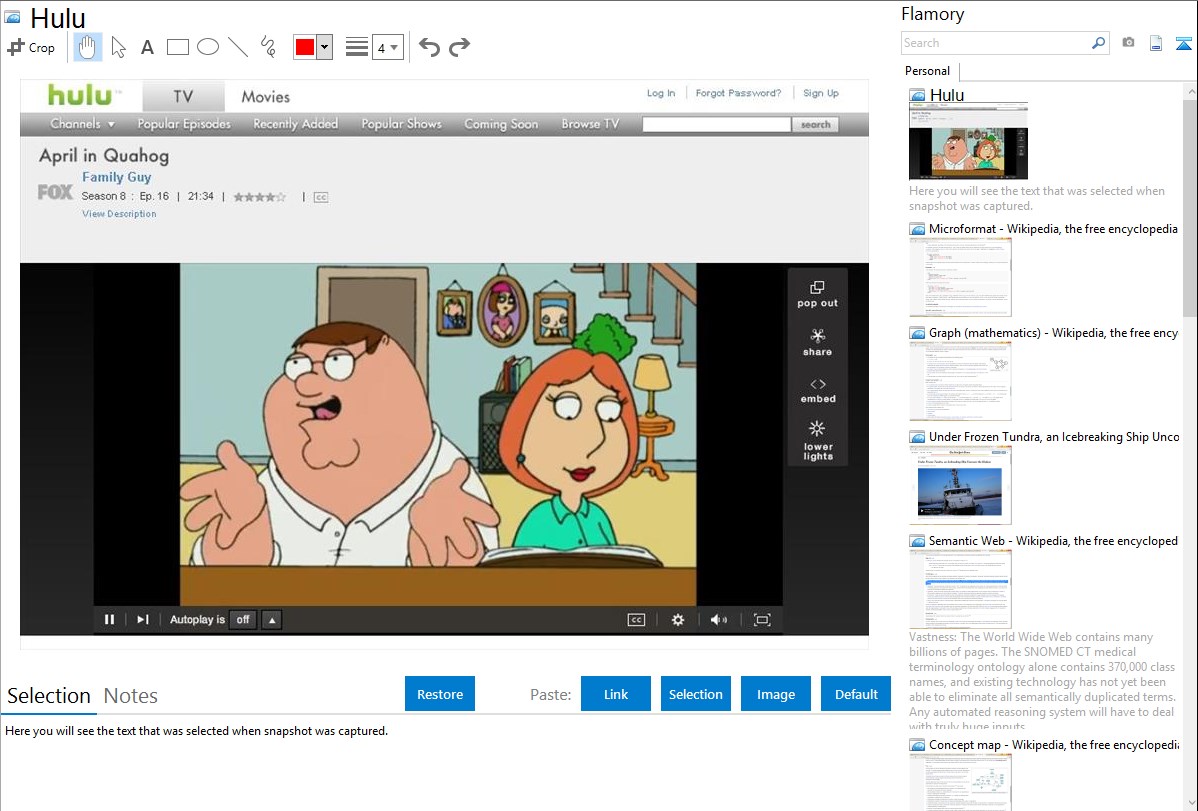The width and height of the screenshot is (1198, 811).
Task: Paste as Link button
Action: (616, 694)
